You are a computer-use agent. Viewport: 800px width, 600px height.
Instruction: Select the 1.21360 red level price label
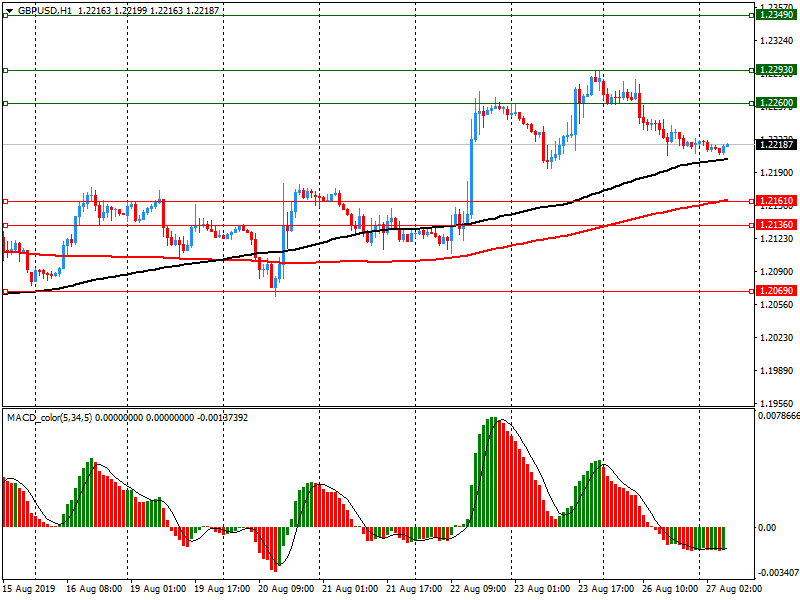[x=777, y=225]
